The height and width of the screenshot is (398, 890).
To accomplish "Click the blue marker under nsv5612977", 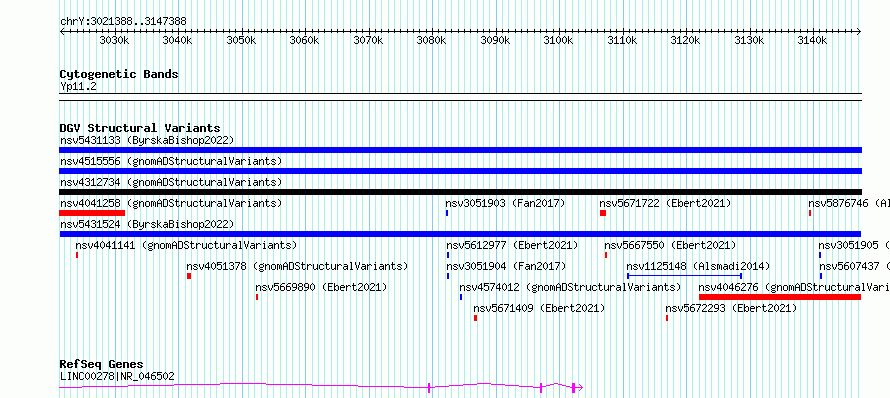I will pyautogui.click(x=448, y=255).
